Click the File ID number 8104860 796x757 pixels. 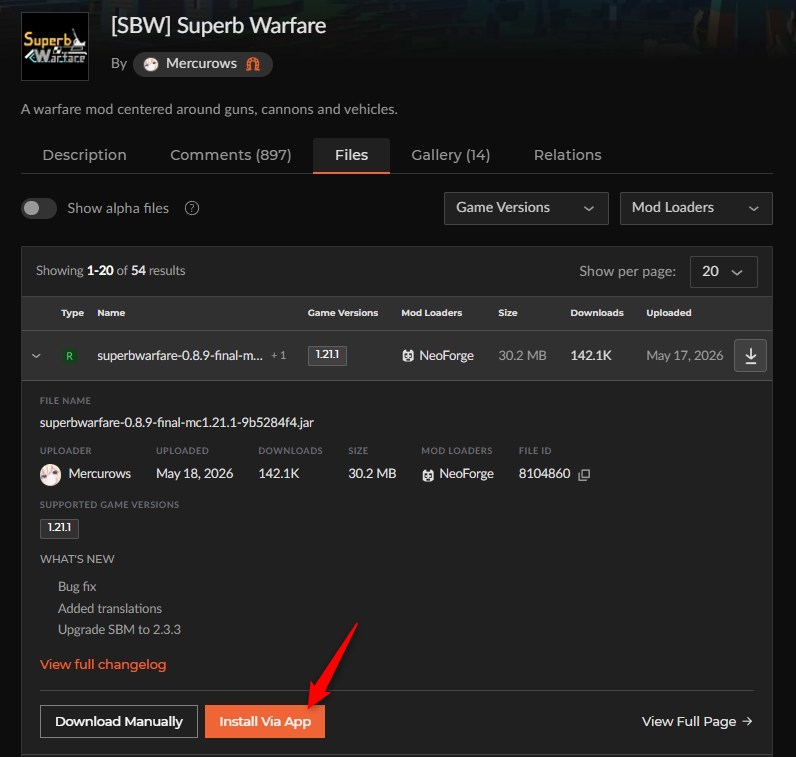pyautogui.click(x=544, y=474)
